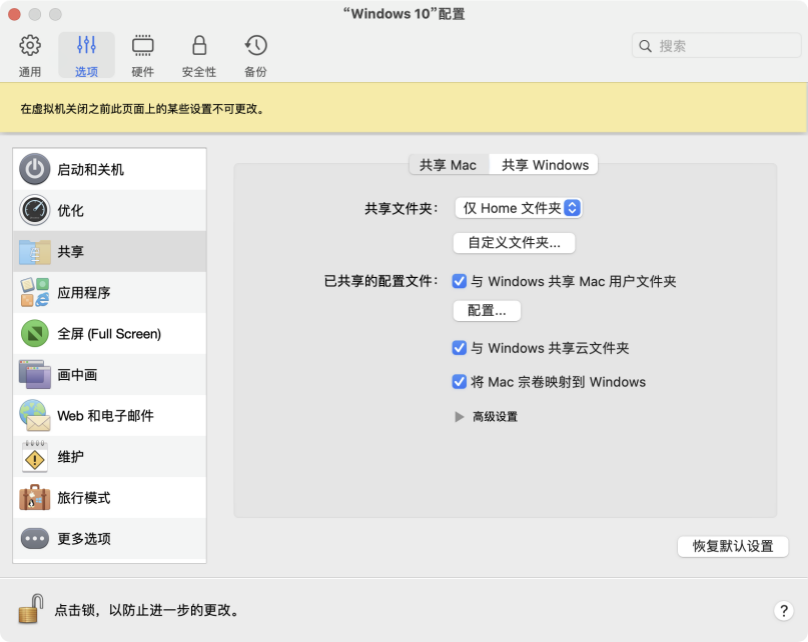Select 更多选项 label in the sidebar
The width and height of the screenshot is (808, 642).
[x=83, y=539]
